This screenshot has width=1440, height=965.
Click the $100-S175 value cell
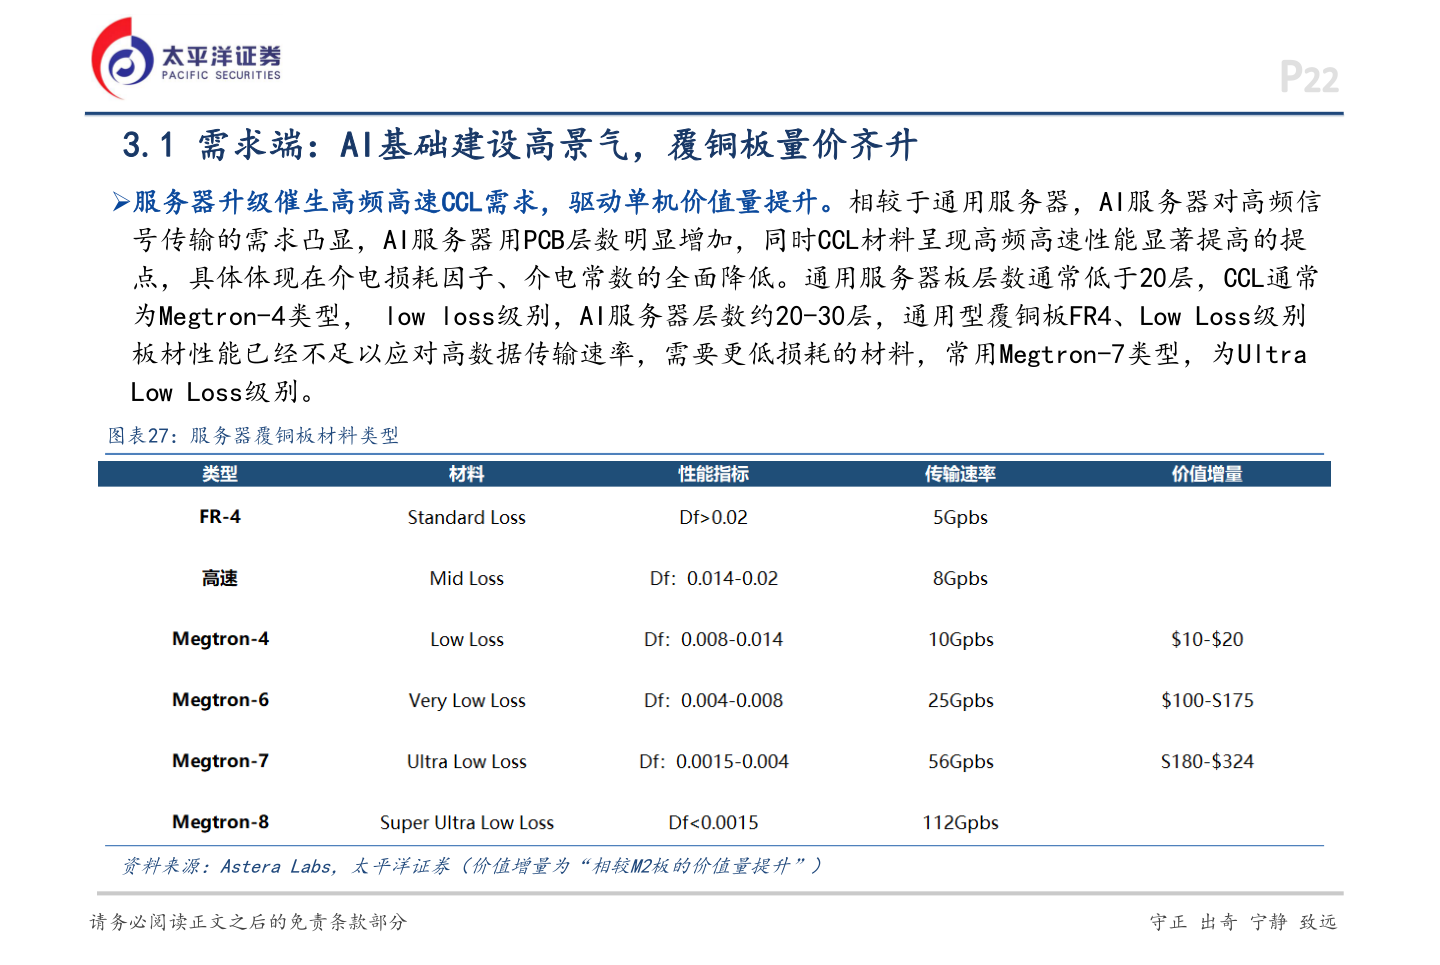pos(1207,700)
